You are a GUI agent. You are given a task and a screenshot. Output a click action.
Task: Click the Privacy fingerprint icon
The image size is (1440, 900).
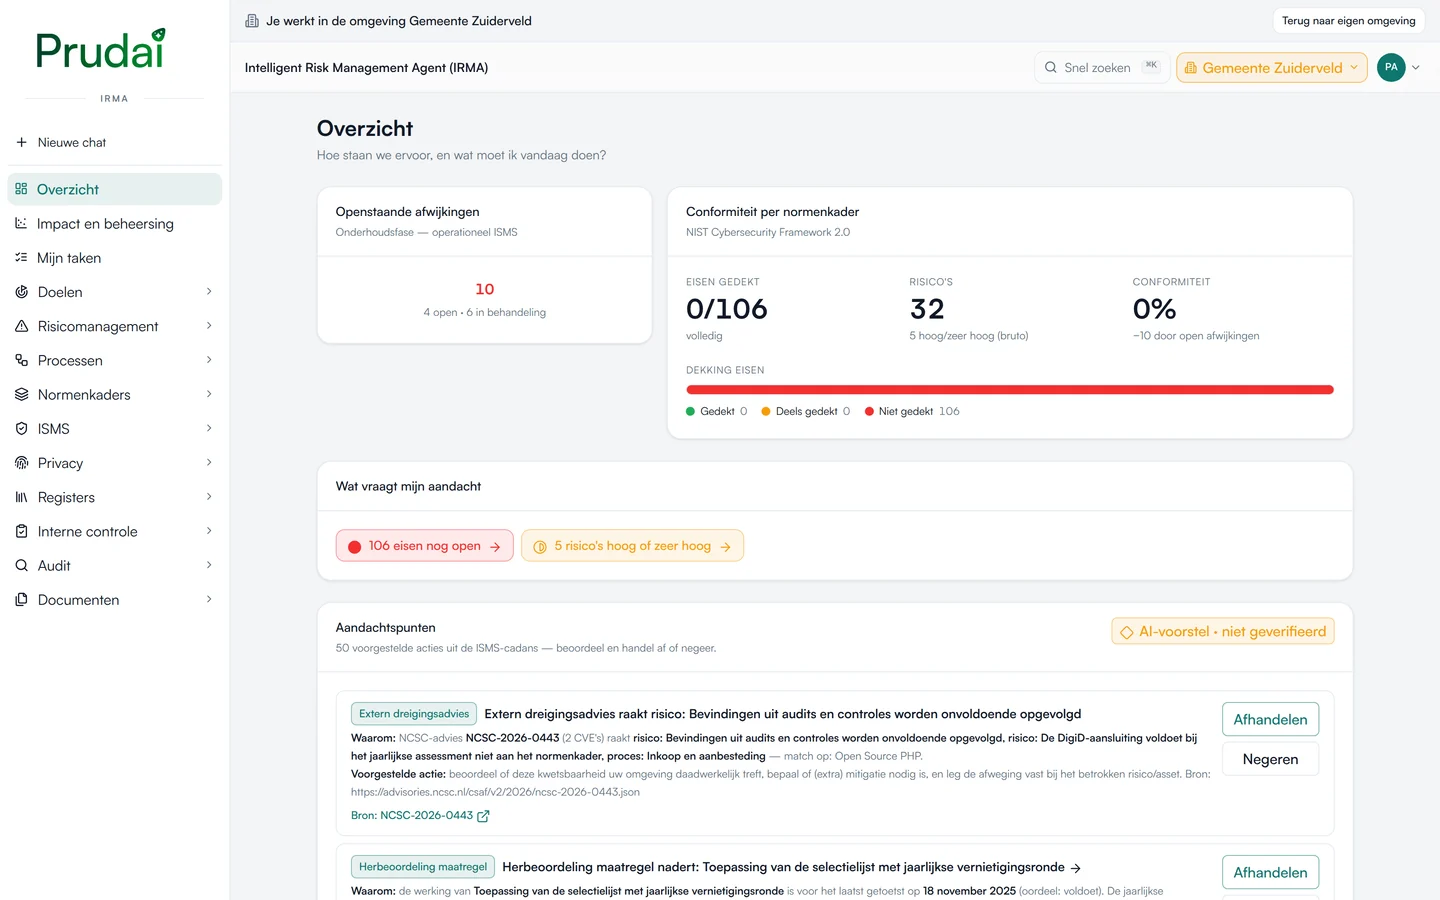[x=21, y=463]
